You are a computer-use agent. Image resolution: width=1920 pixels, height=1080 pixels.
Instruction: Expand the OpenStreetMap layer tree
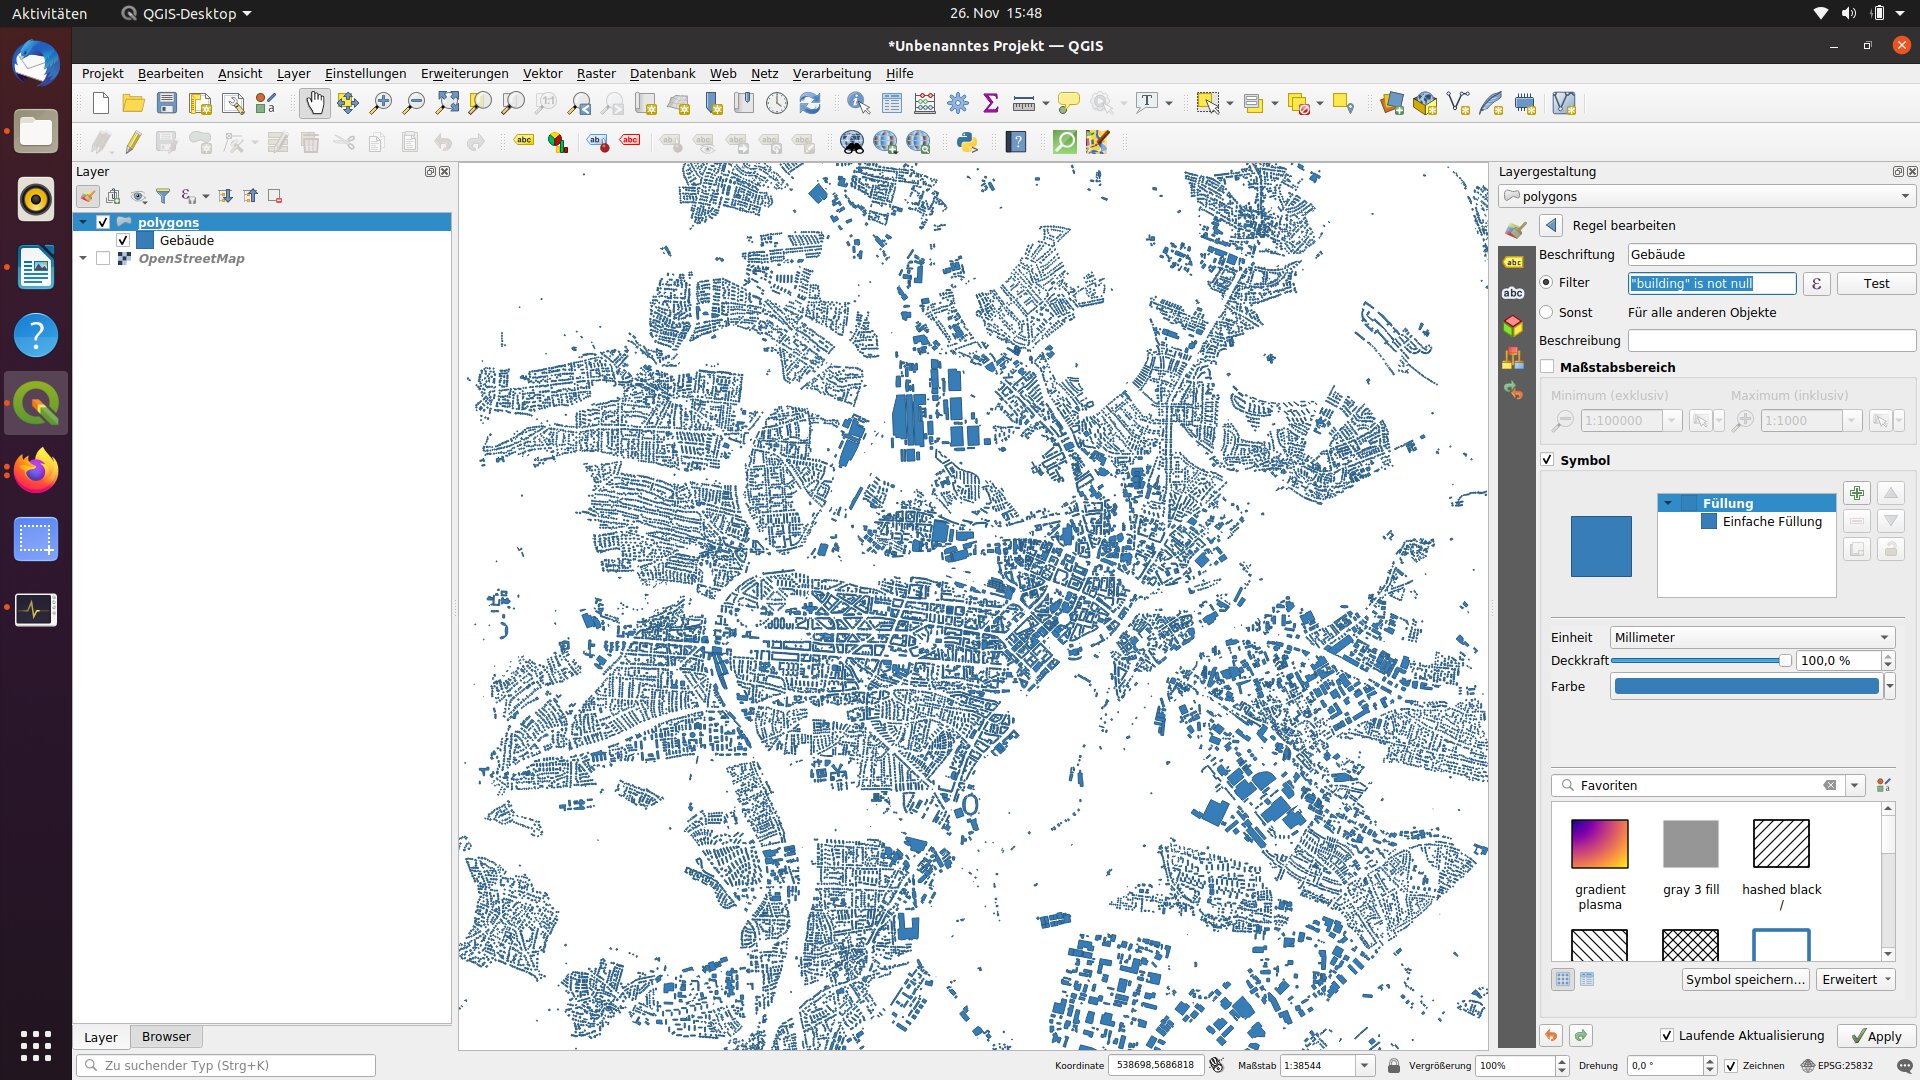click(x=83, y=258)
